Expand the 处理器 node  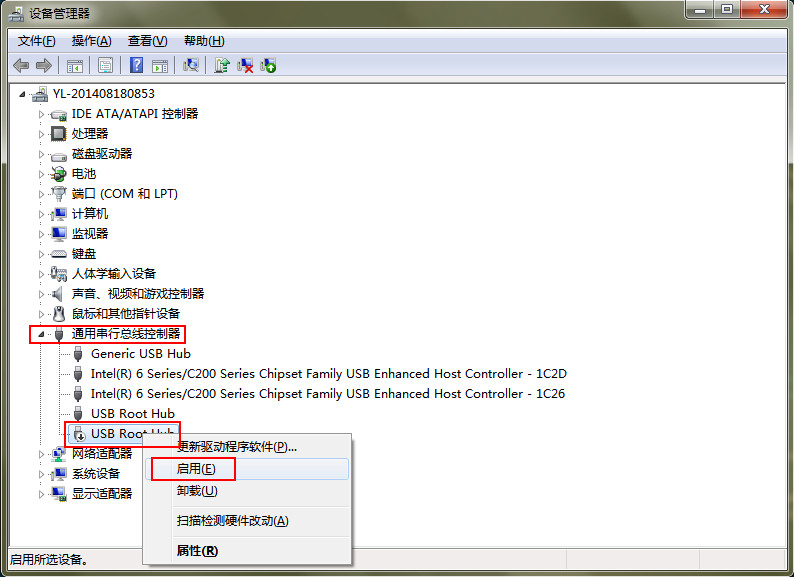(42, 134)
